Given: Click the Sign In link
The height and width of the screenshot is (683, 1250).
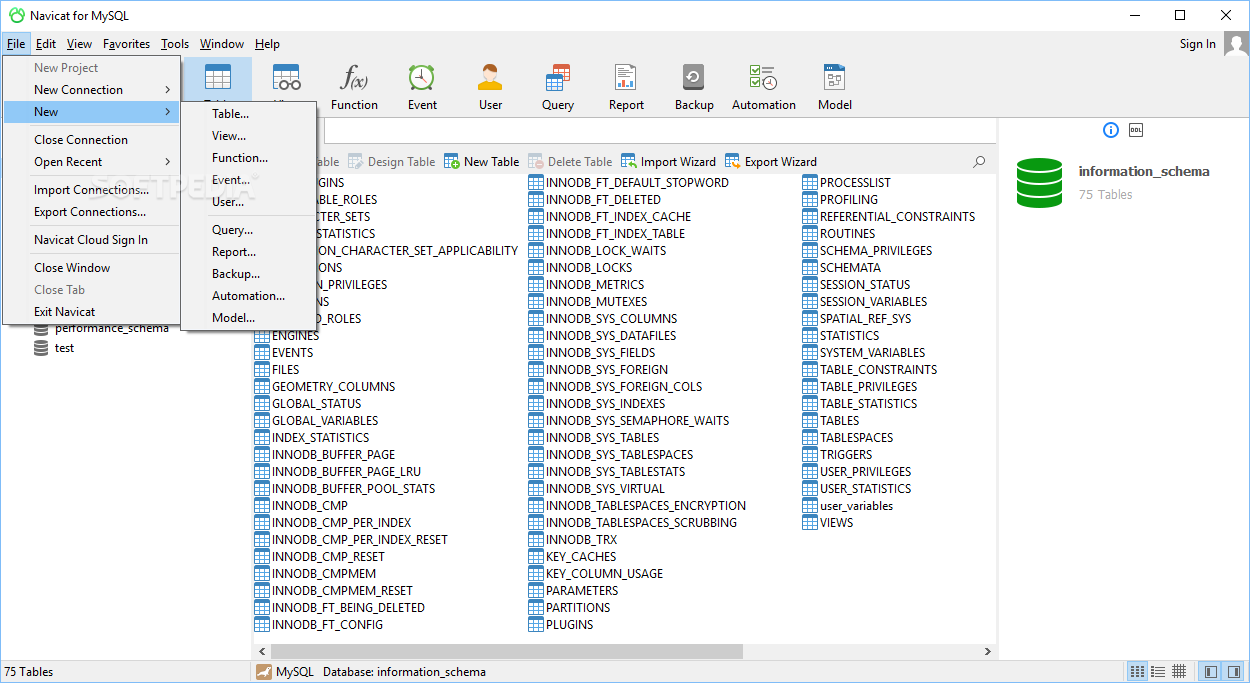Looking at the screenshot, I should point(1198,44).
